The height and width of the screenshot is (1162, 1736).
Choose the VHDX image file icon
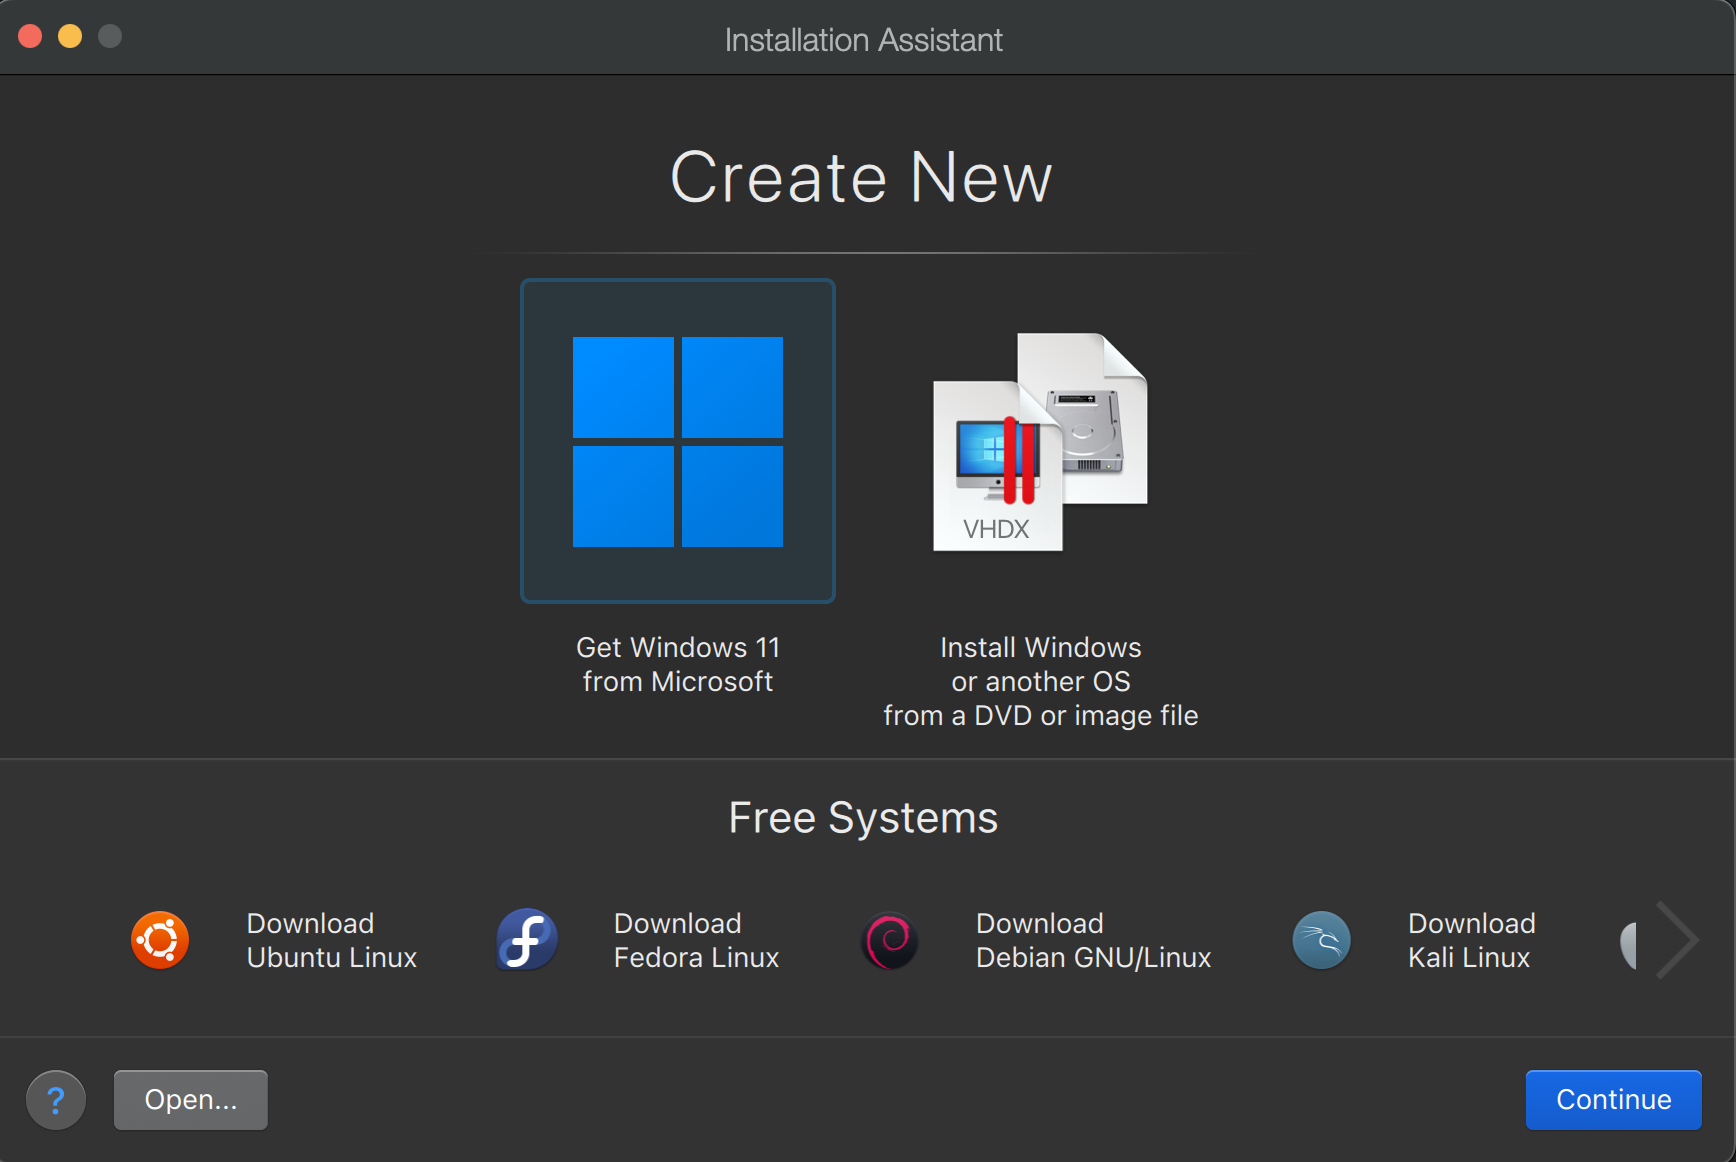(1040, 441)
